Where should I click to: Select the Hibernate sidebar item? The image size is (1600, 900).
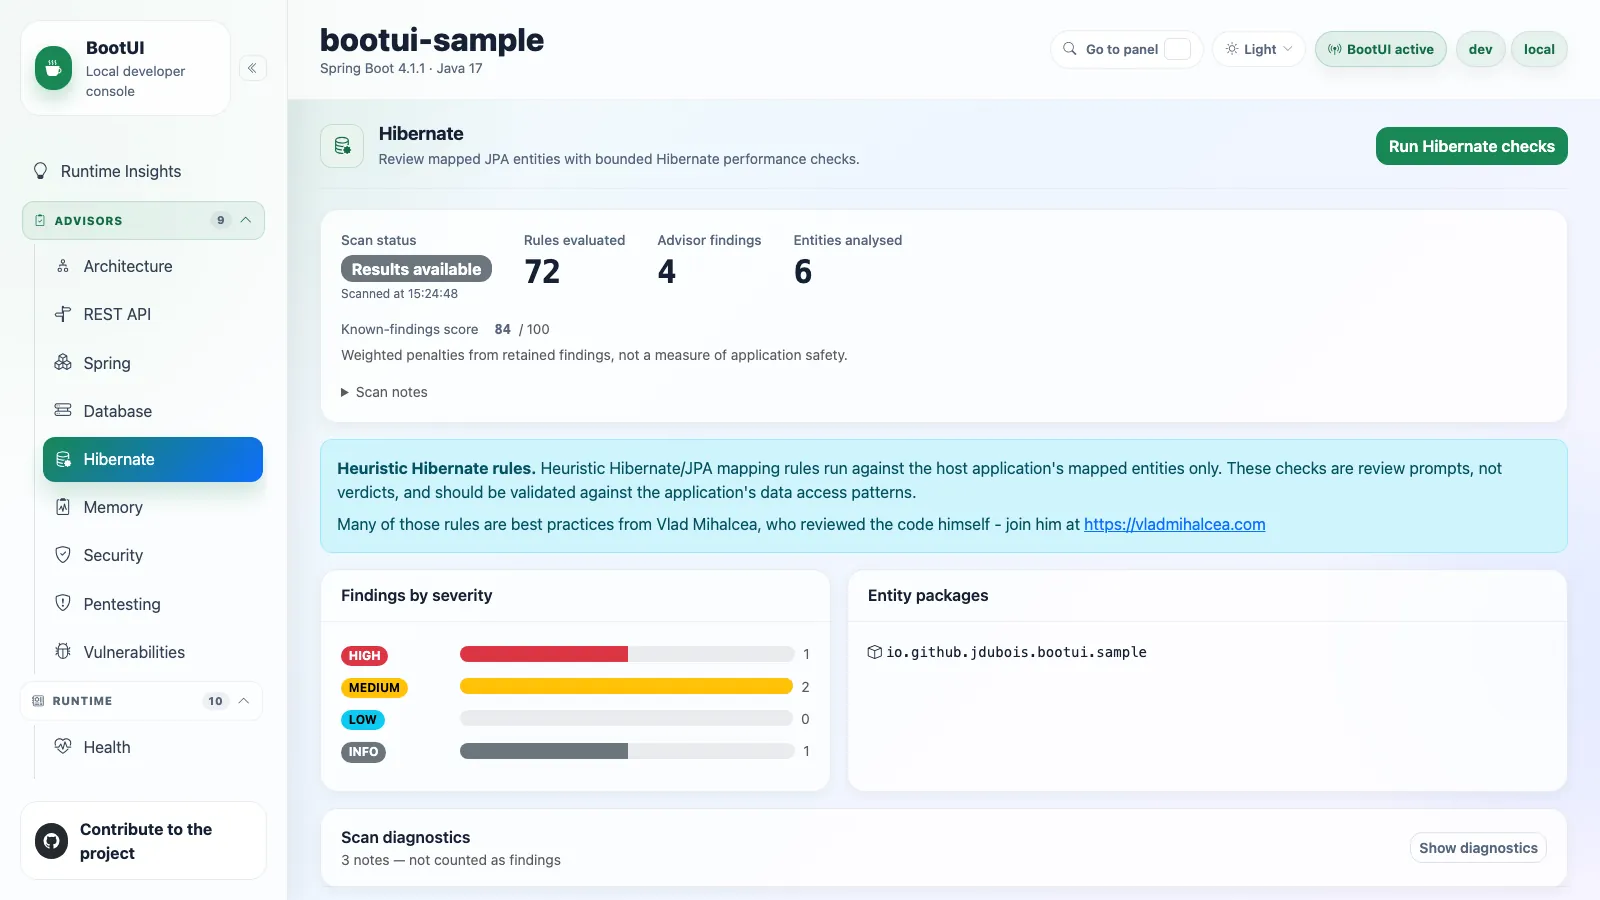click(153, 459)
